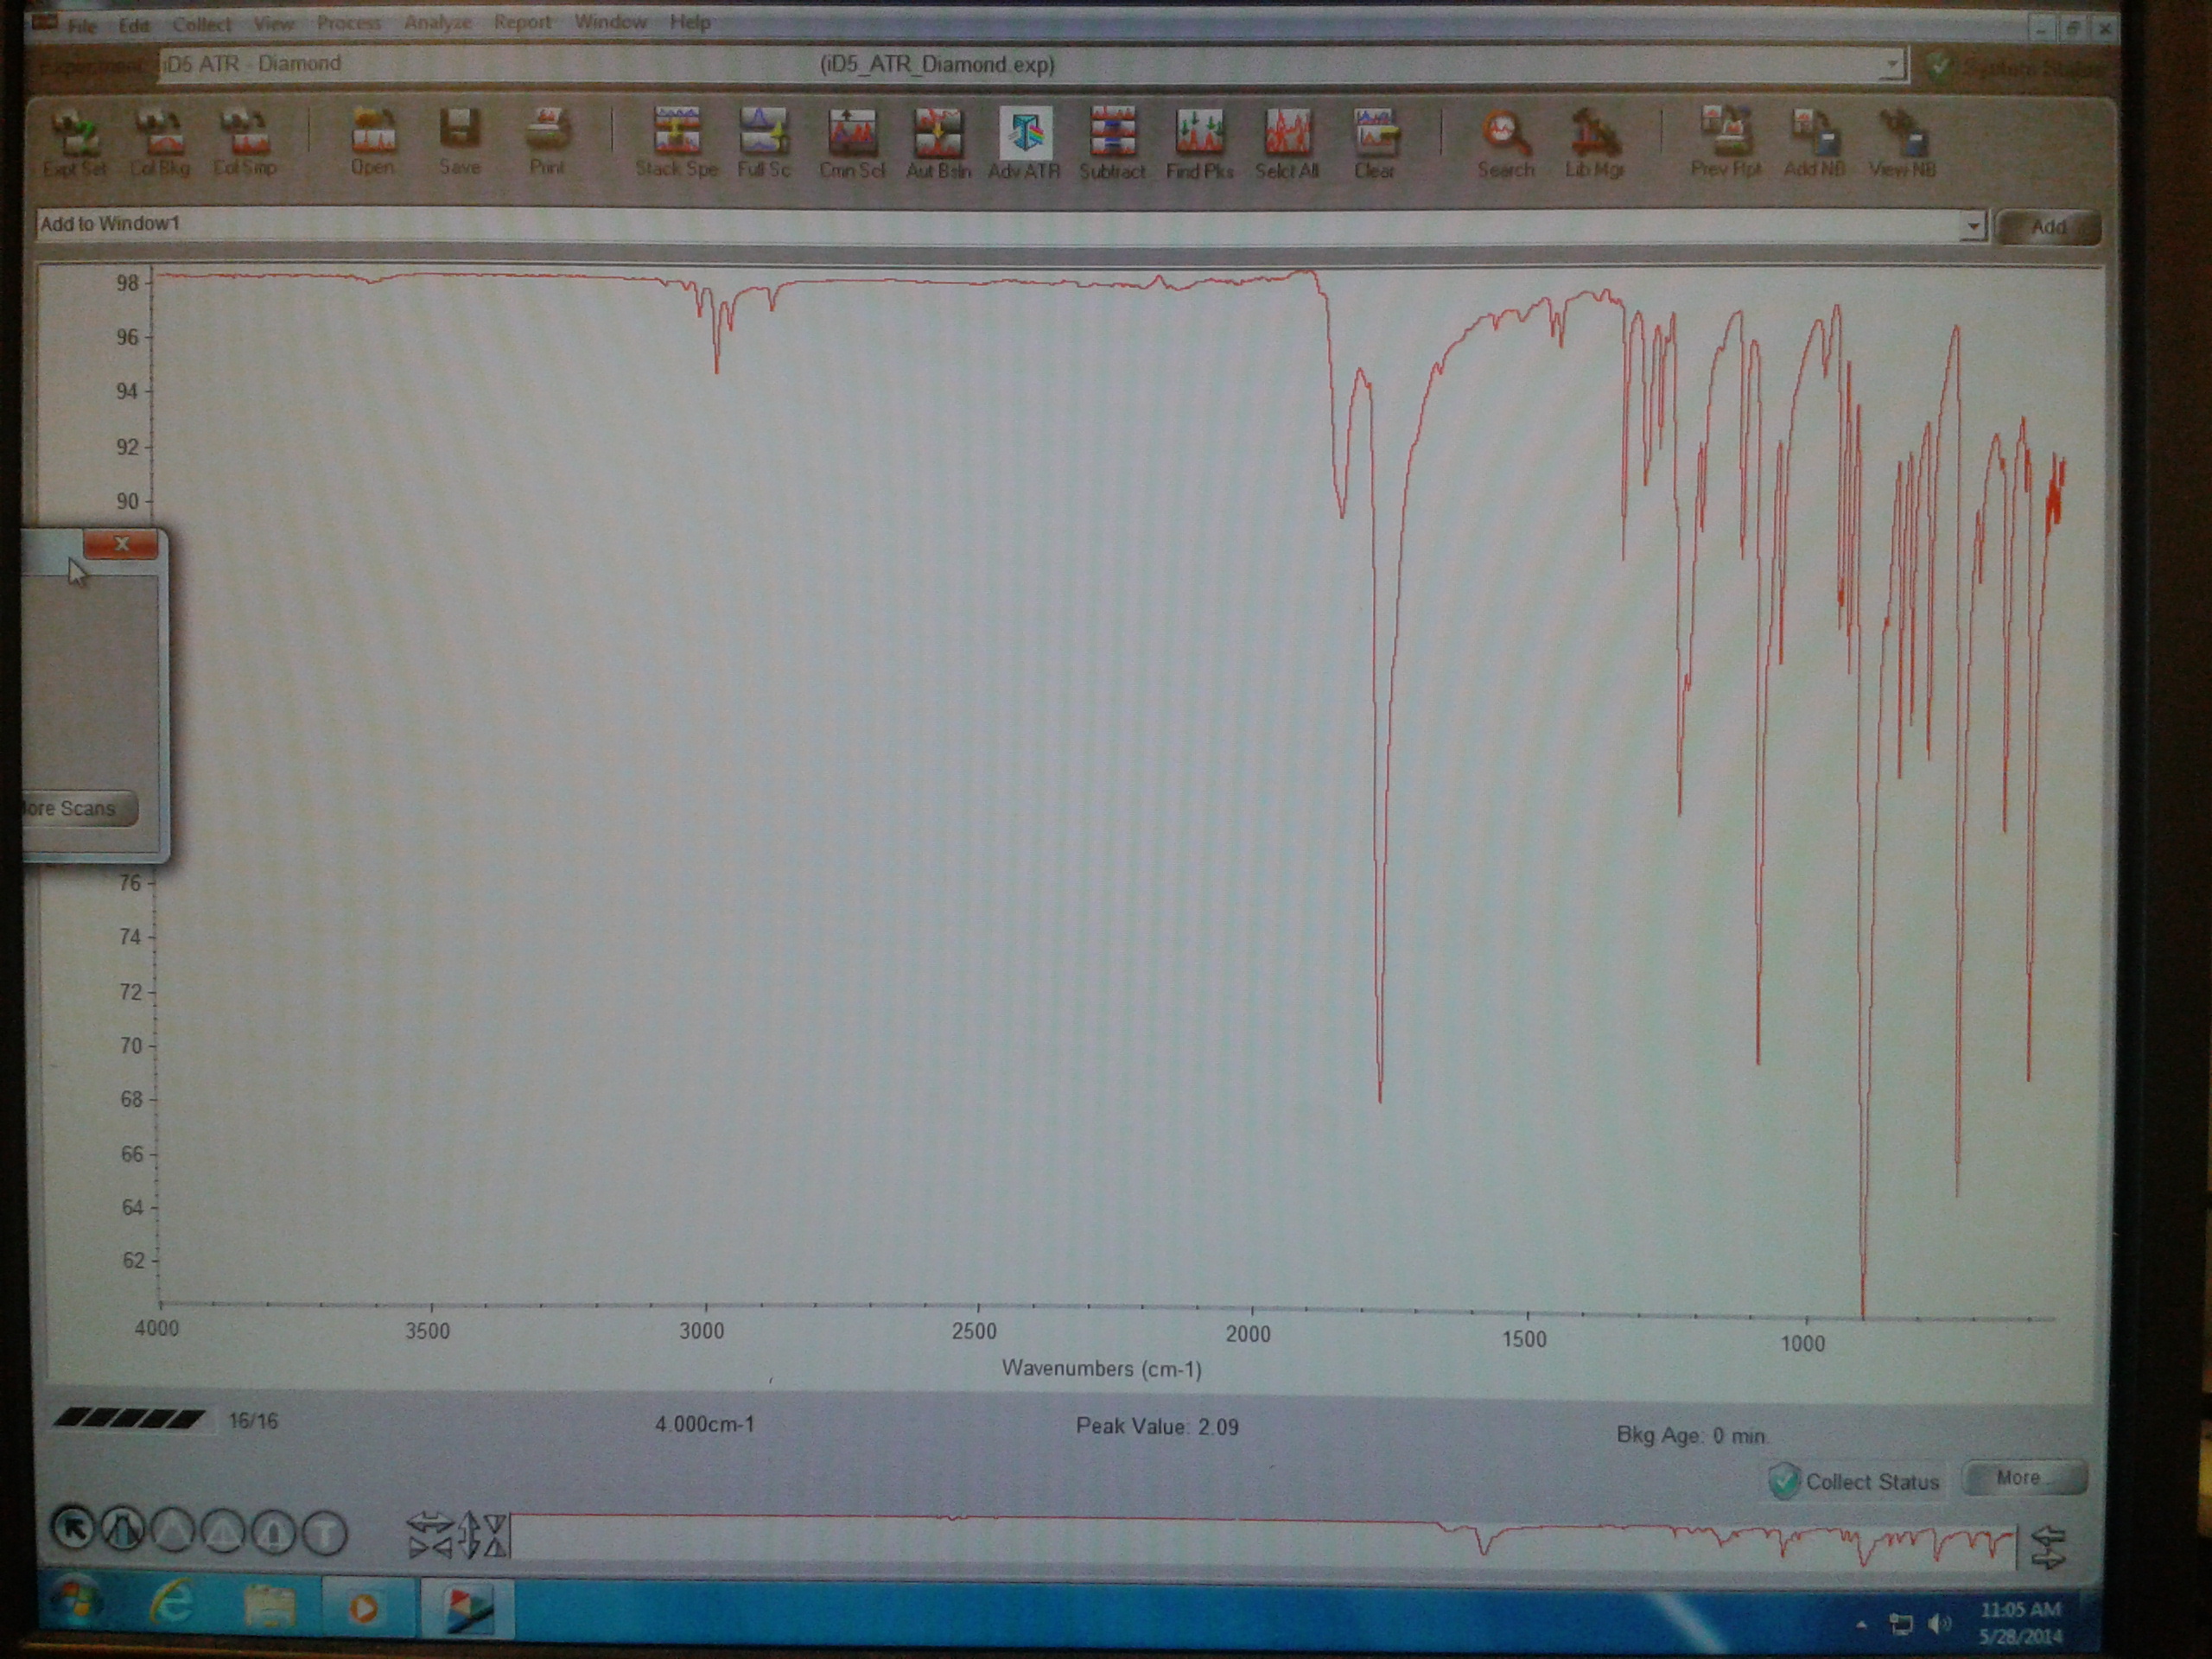Screen dimensions: 2212x1659
Task: Open the Analyze menu
Action: 437,22
